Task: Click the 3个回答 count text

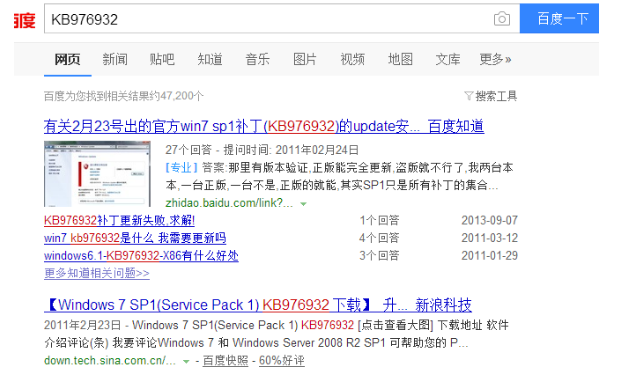Action: pos(379,256)
